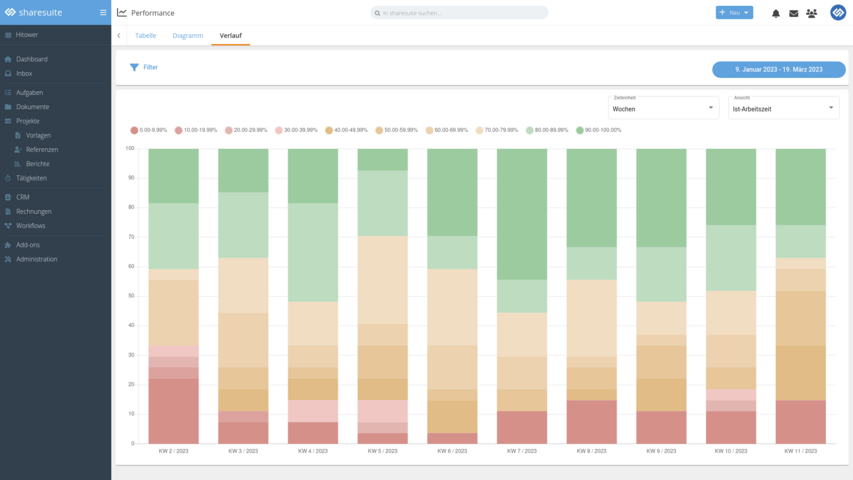Open Dashboard from the sidebar
The image size is (853, 480).
[31, 59]
